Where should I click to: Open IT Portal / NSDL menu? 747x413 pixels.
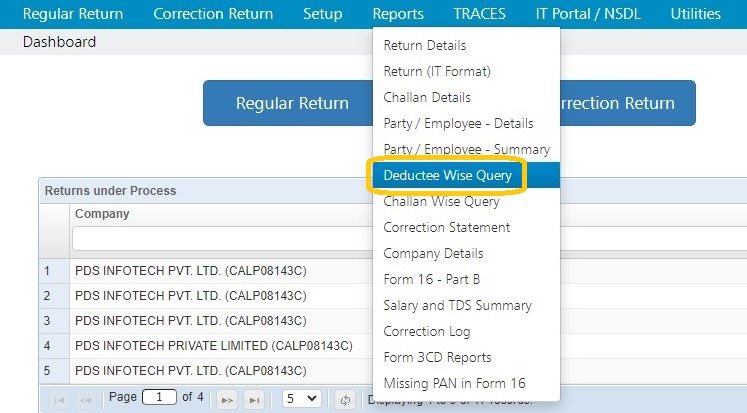(587, 14)
